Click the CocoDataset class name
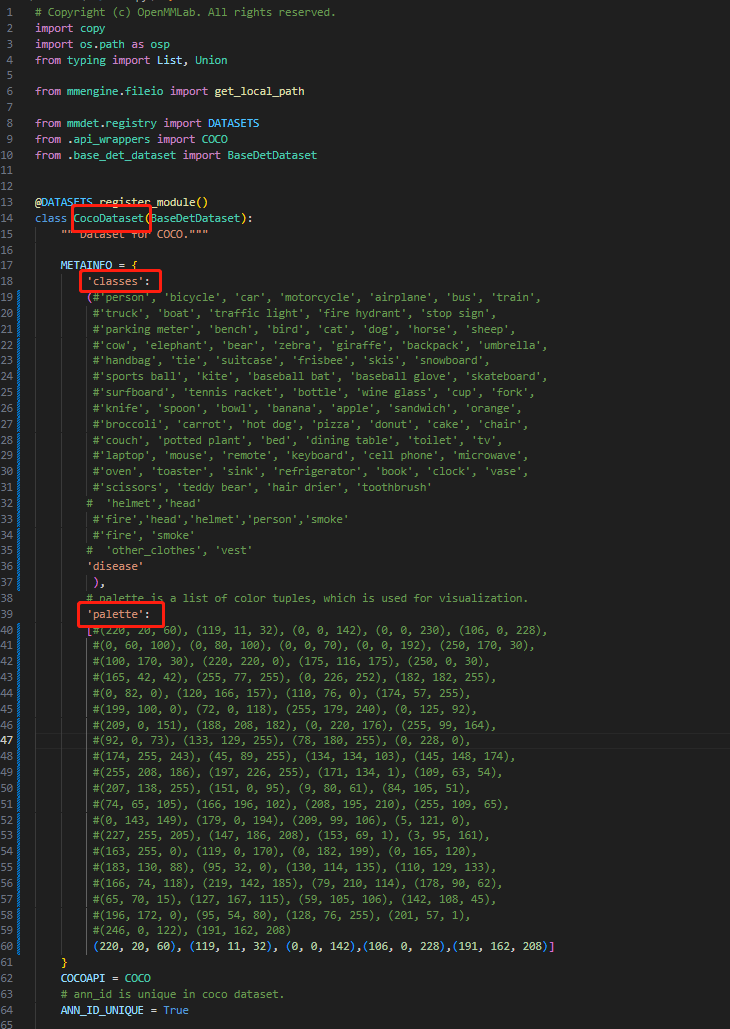 pos(108,218)
